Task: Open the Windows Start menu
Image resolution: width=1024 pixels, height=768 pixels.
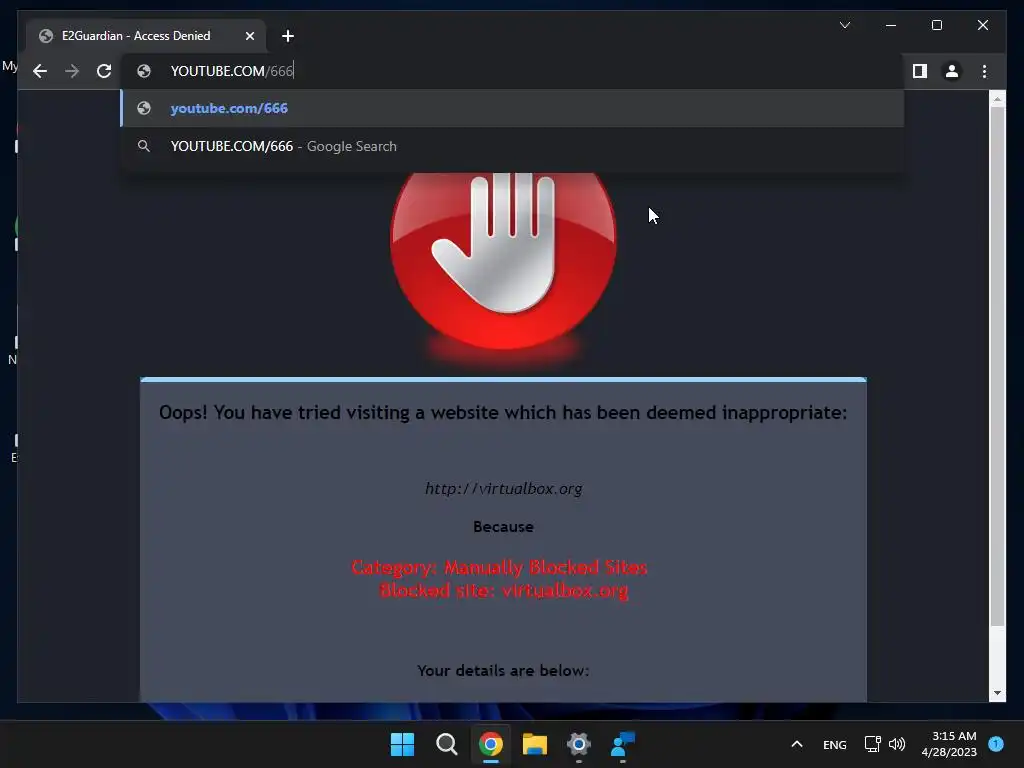Action: pyautogui.click(x=402, y=744)
